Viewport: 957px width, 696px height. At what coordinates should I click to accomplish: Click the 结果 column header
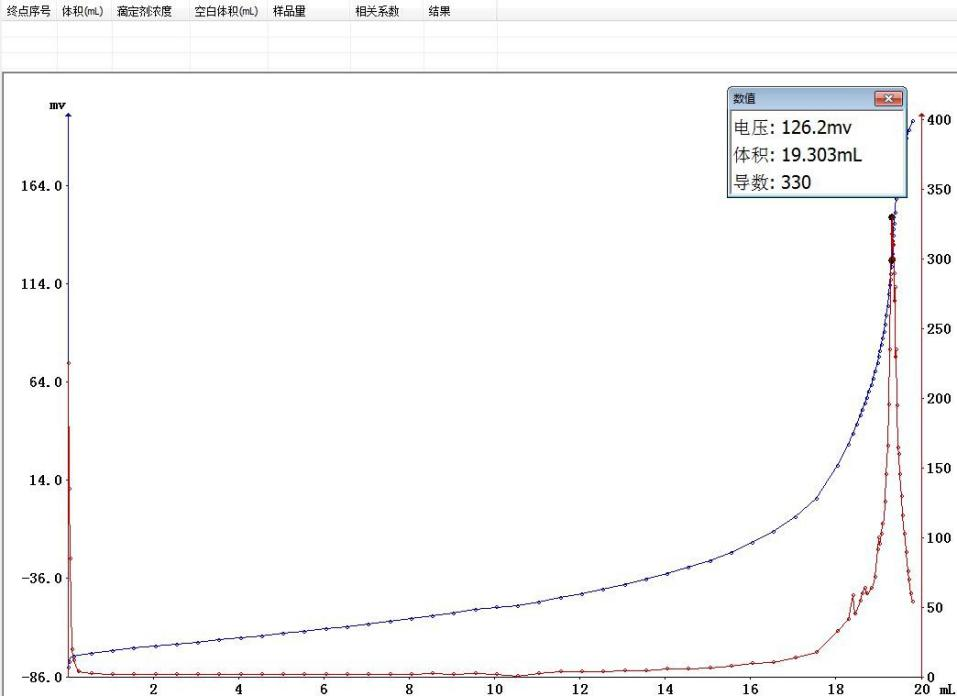[439, 11]
